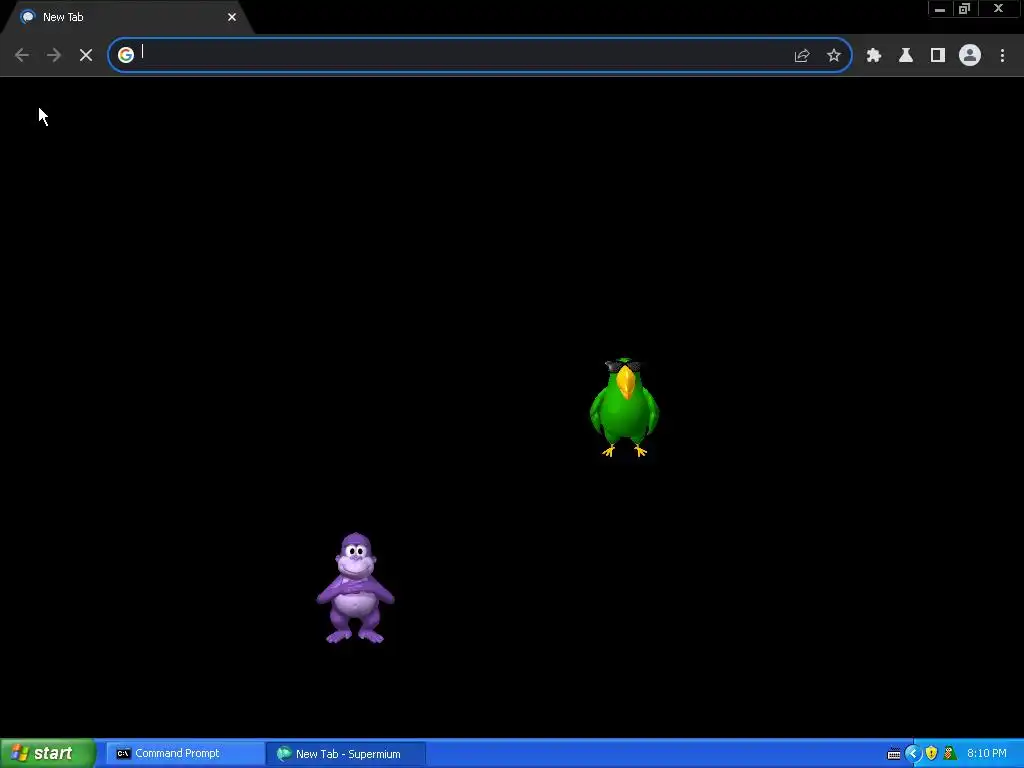Click the parrot agent tray icon
The height and width of the screenshot is (768, 1024).
(x=950, y=754)
